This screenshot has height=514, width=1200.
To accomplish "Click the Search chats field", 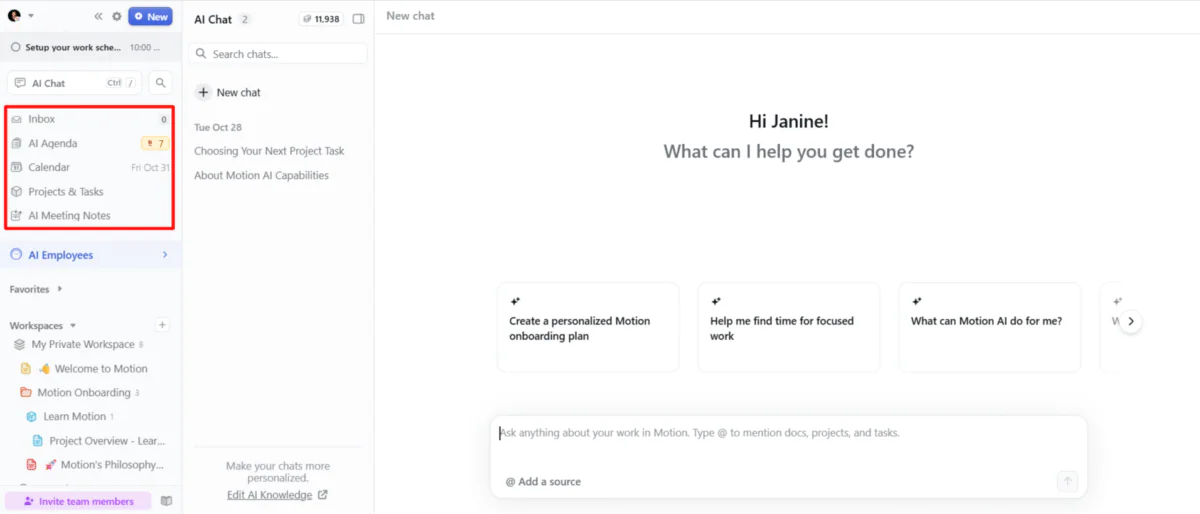I will point(278,54).
